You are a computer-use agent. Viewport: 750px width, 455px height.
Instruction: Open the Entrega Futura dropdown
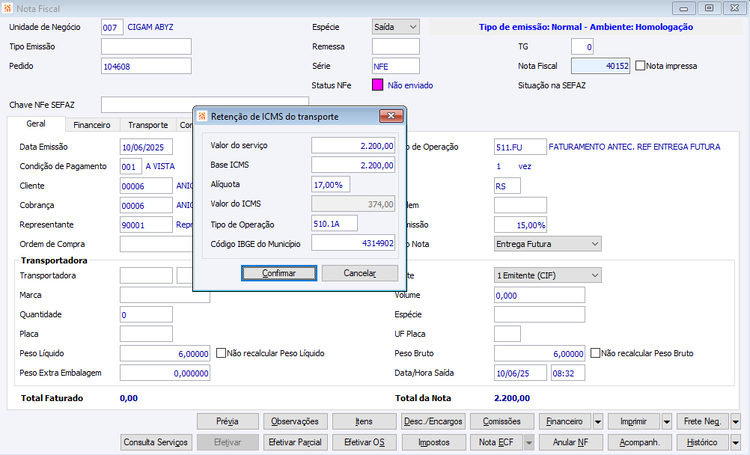click(547, 244)
